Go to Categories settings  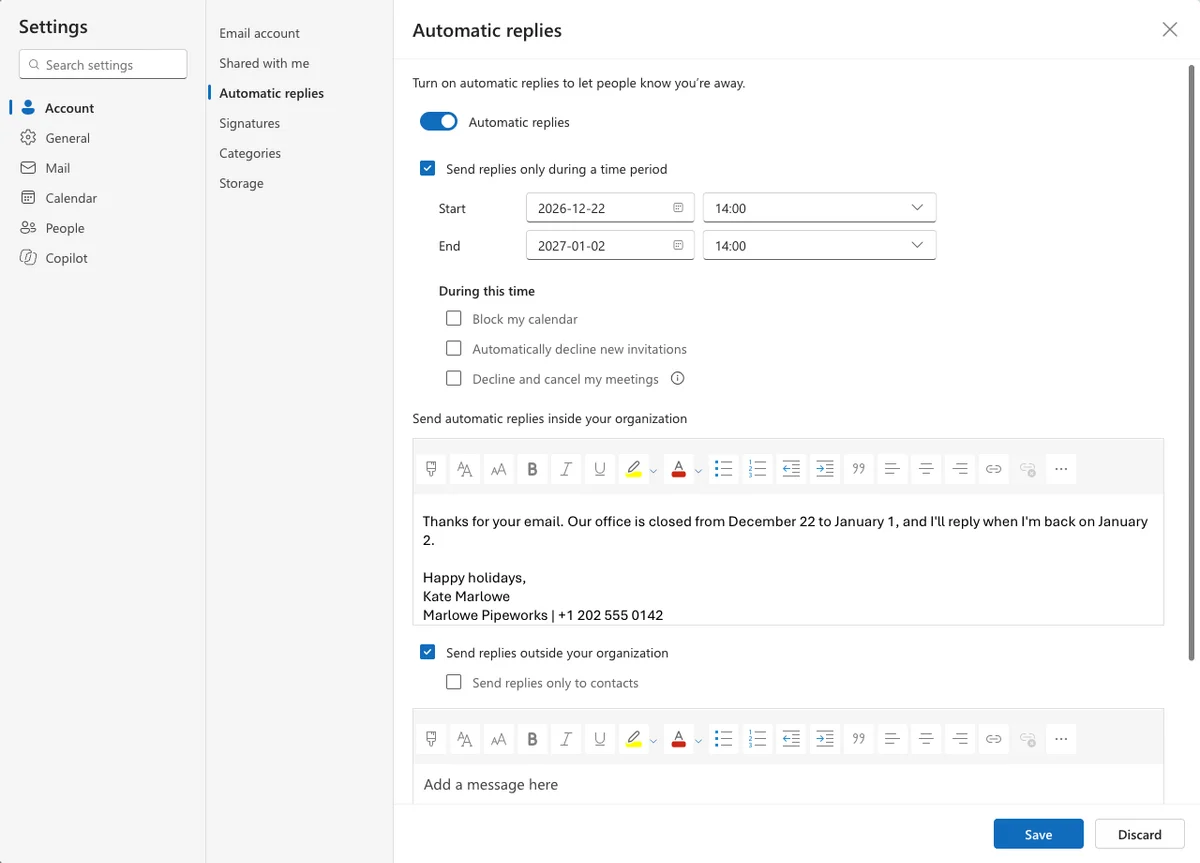(x=250, y=153)
